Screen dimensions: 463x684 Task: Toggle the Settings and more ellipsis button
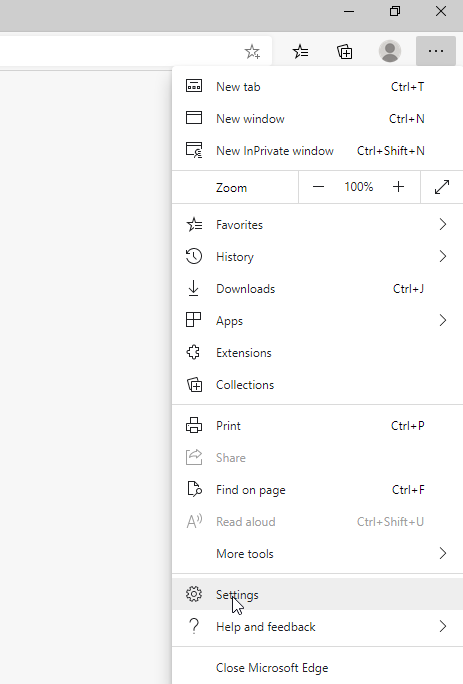point(436,51)
